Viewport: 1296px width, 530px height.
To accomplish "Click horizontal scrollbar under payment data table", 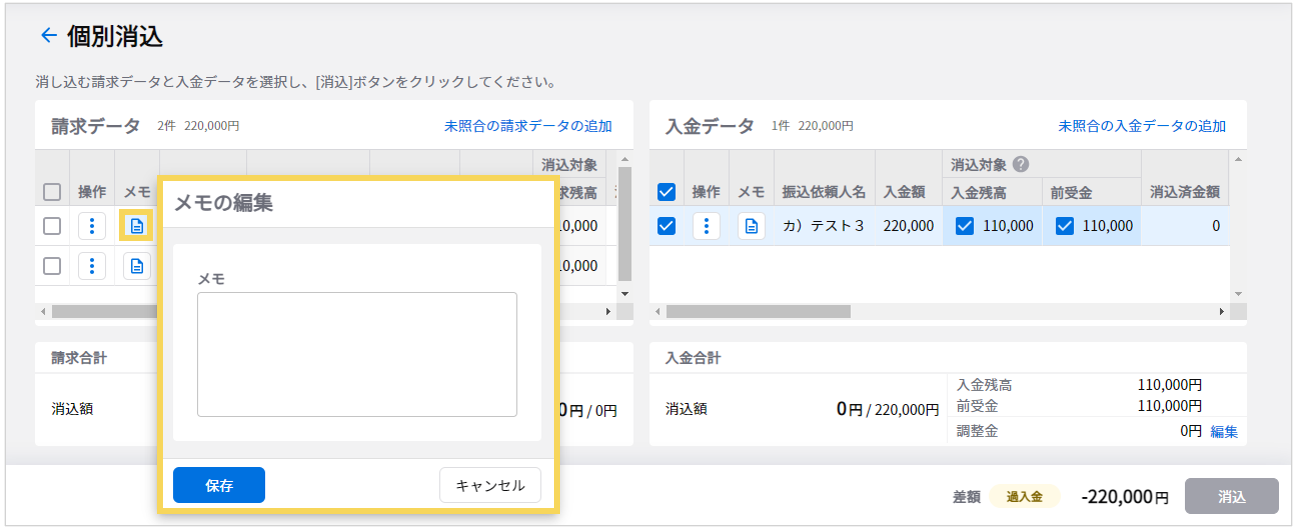I will click(x=758, y=312).
